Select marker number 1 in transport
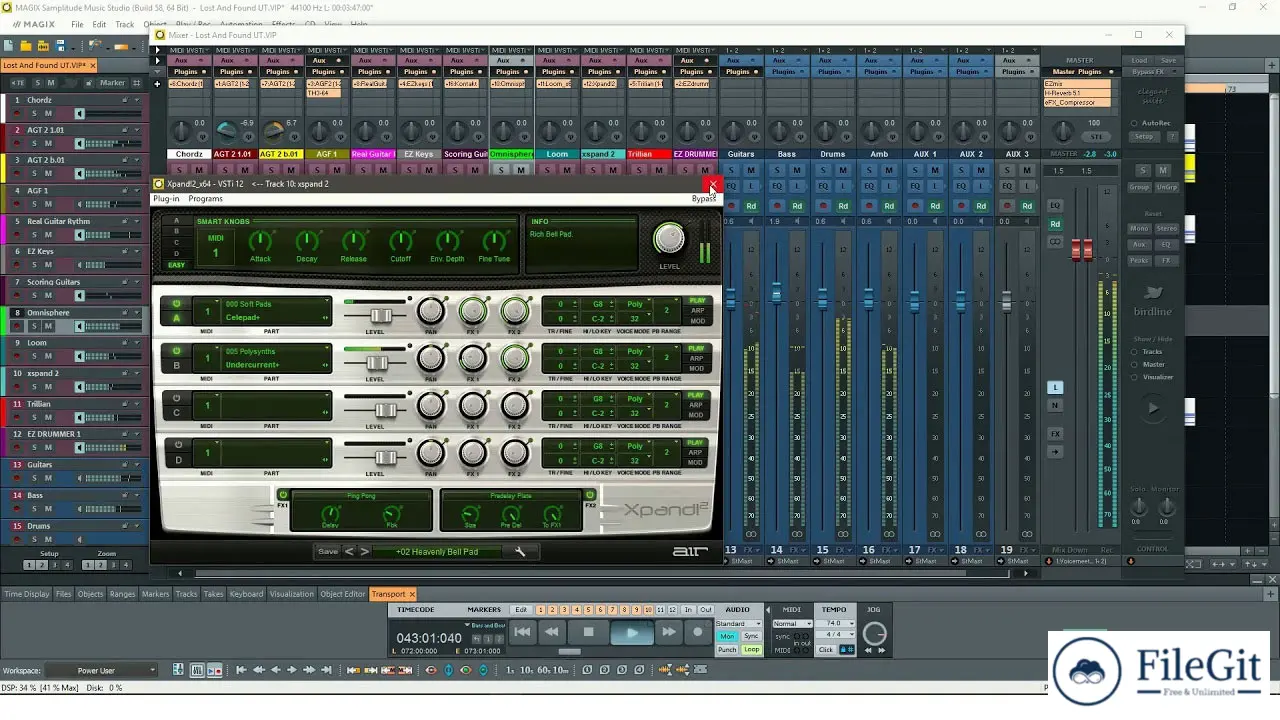Screen dimensions: 1280x720 541,610
